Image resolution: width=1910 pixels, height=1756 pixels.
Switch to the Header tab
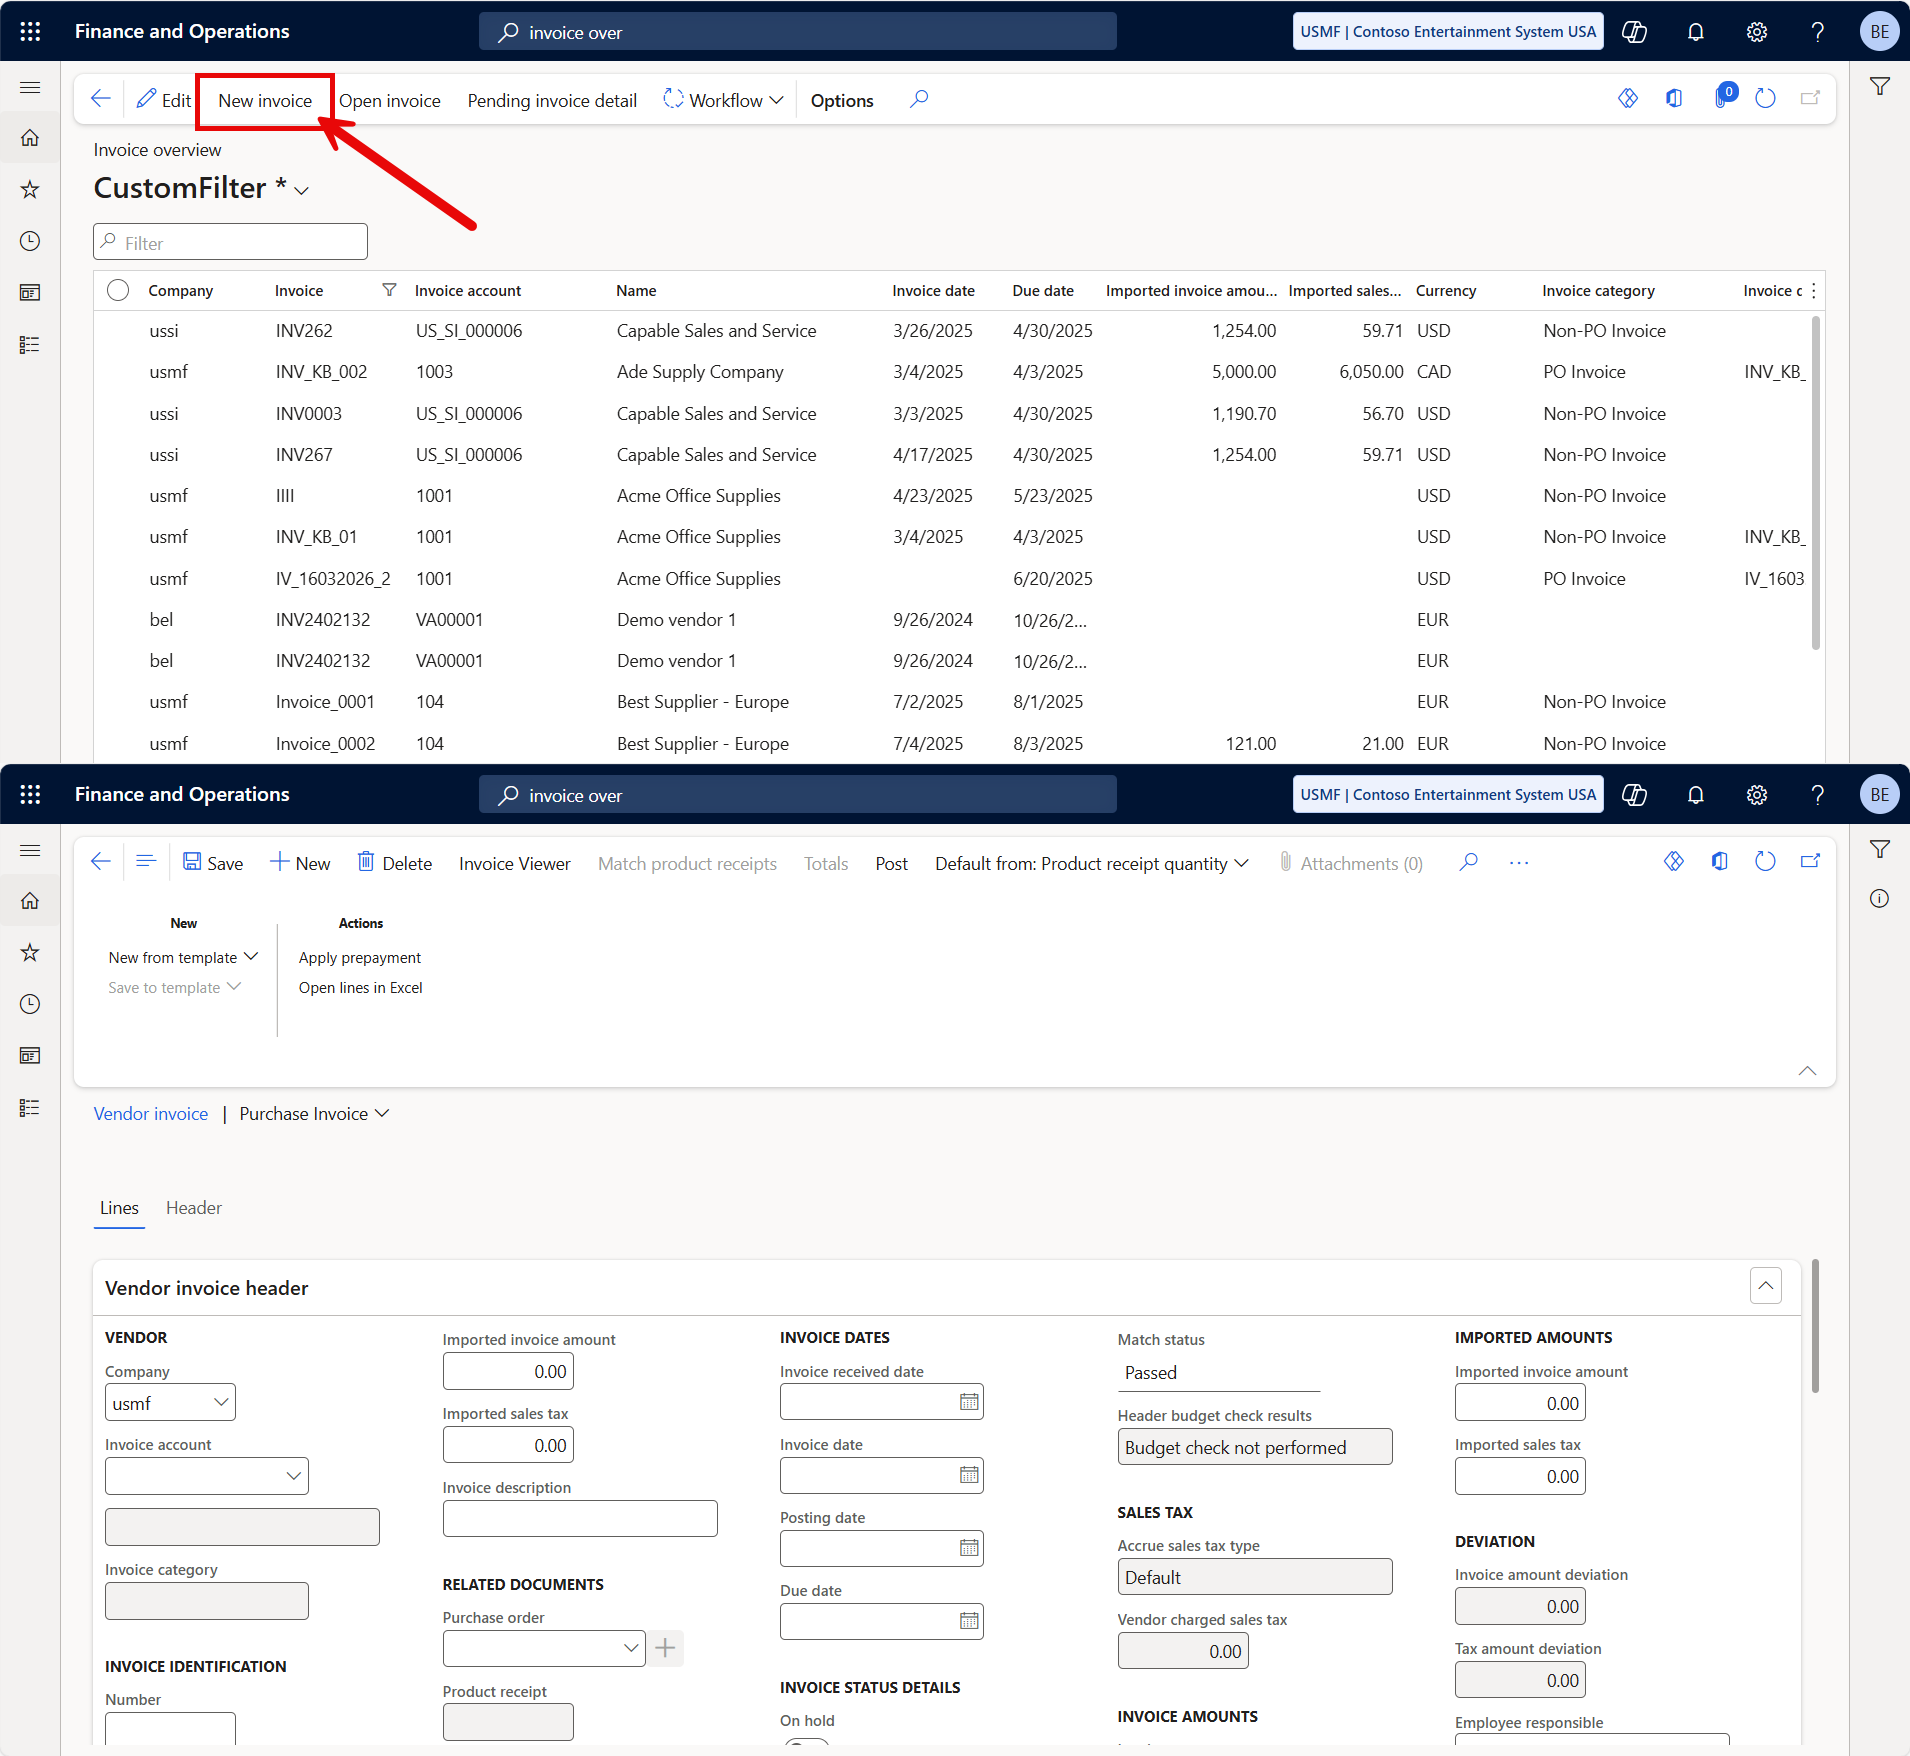(x=193, y=1207)
